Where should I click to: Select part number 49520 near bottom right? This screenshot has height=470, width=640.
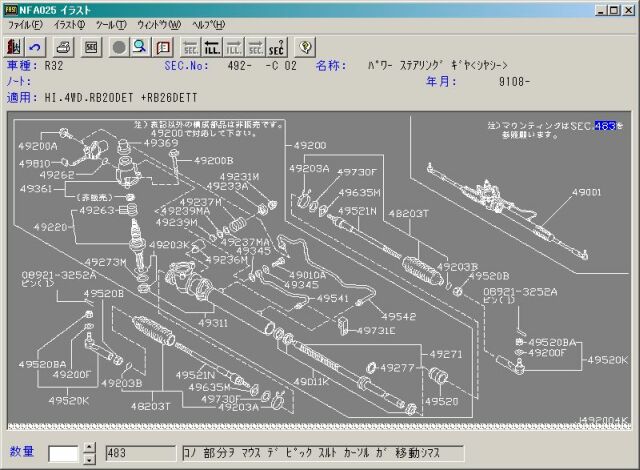(442, 401)
